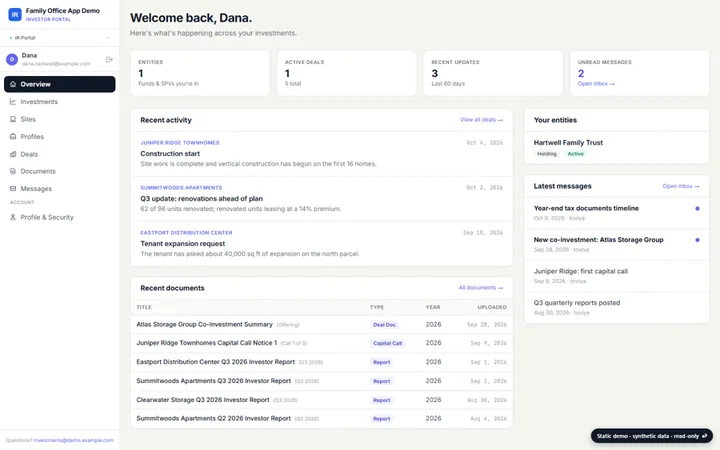
Task: Click the Recent Updates summary card
Action: coord(493,73)
